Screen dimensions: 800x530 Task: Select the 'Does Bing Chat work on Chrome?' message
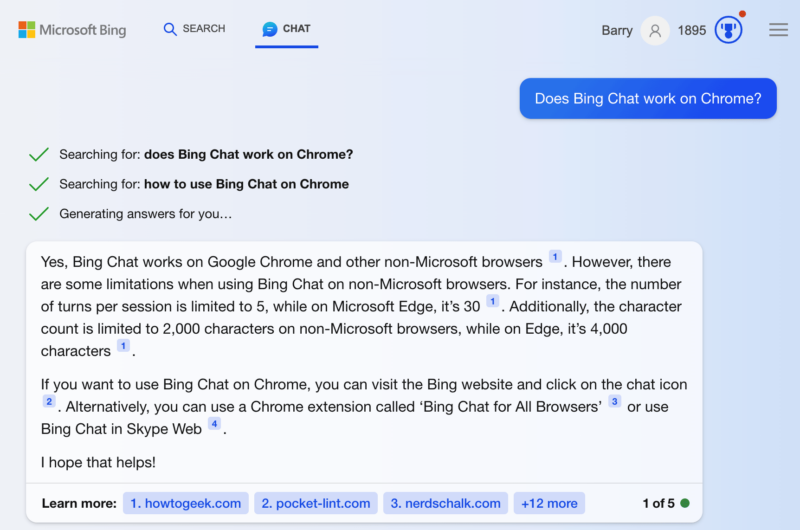648,98
